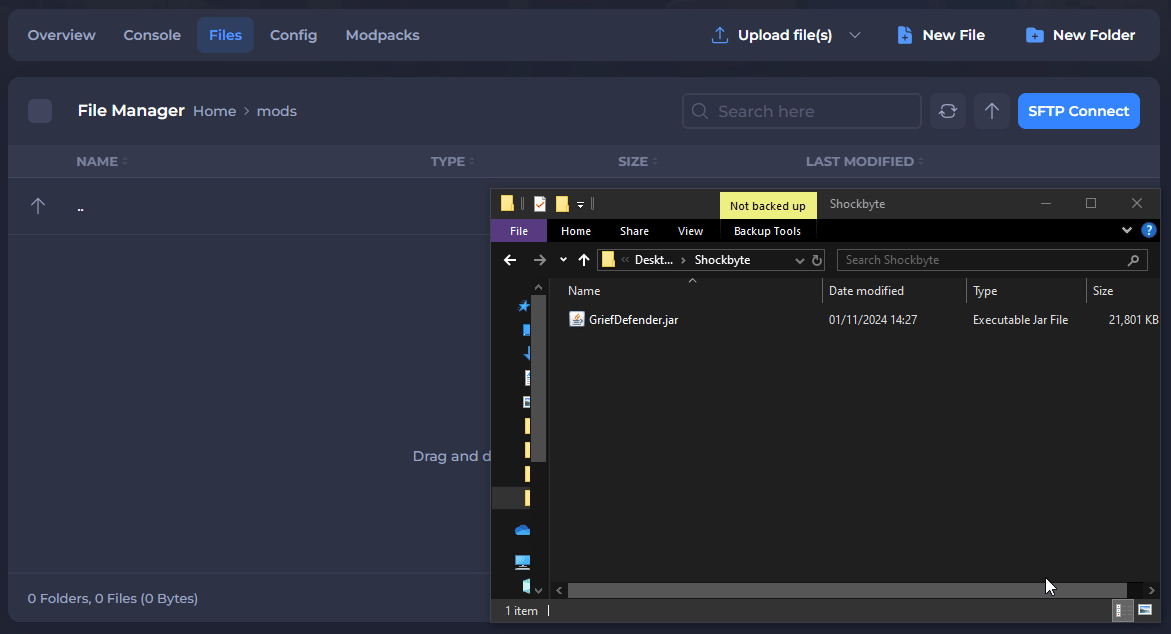Viewport: 1171px width, 634px height.
Task: Navigate to Home in the breadcrumb
Action: (214, 111)
